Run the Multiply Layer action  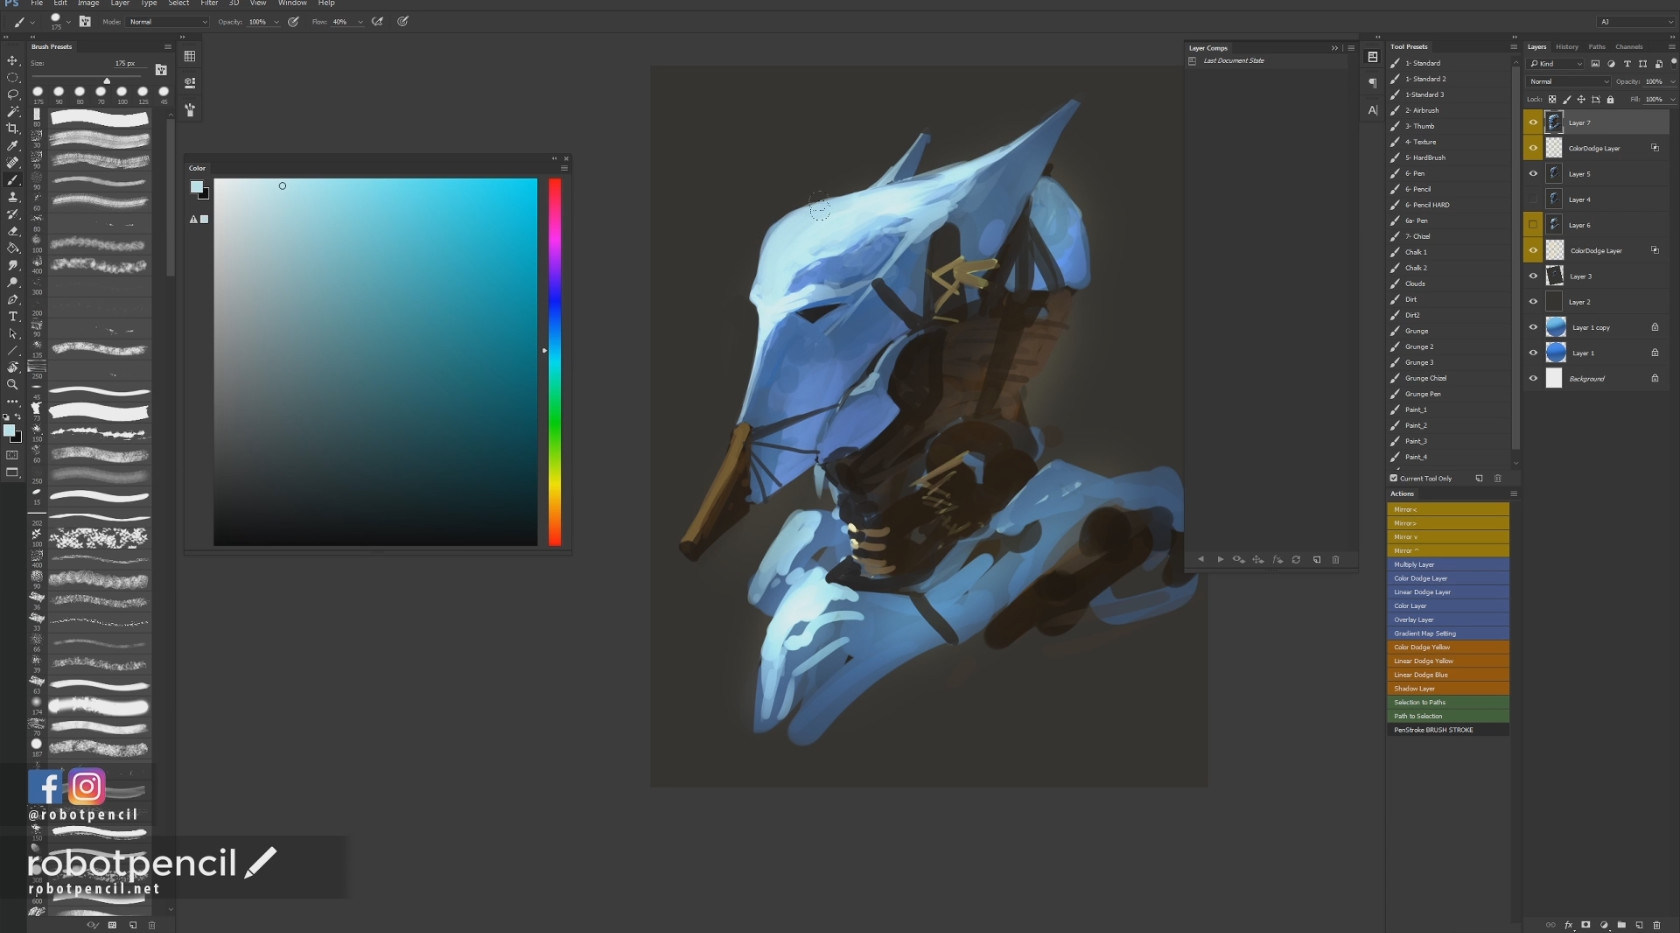[x=1448, y=565]
